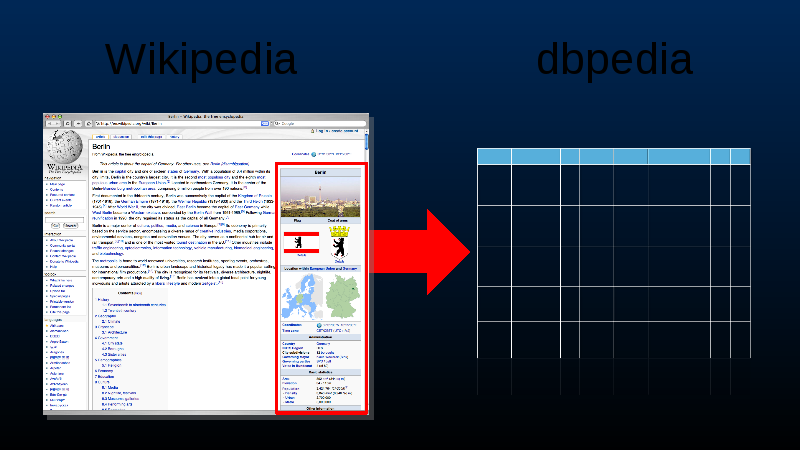The width and height of the screenshot is (800, 450).
Task: Click the large Wikipedia slide title
Action: point(201,59)
